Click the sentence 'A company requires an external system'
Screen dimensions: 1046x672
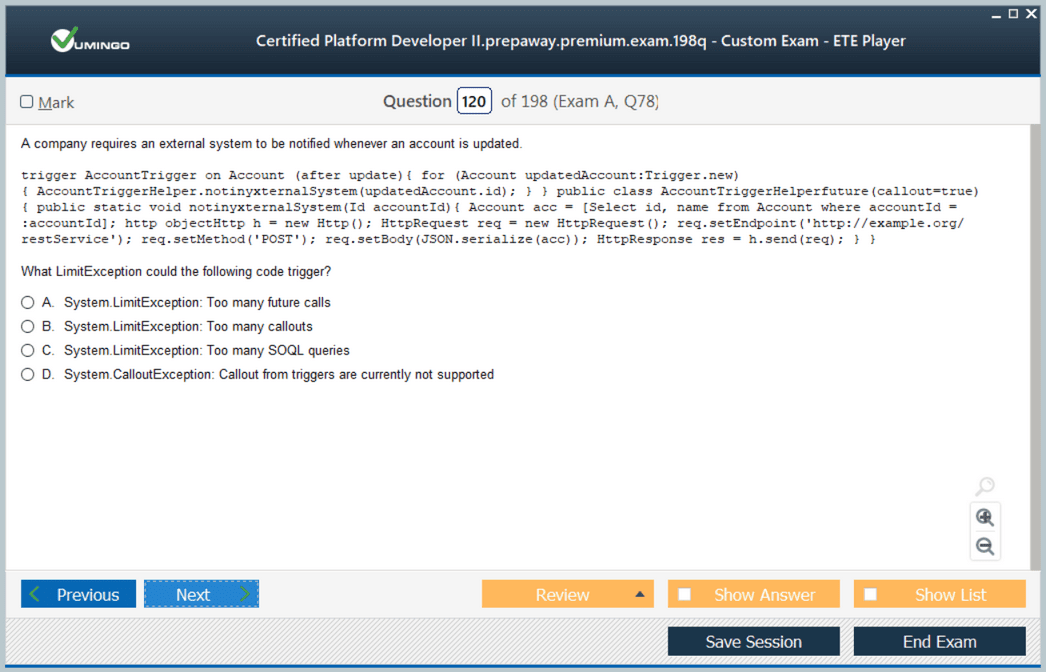tap(272, 143)
